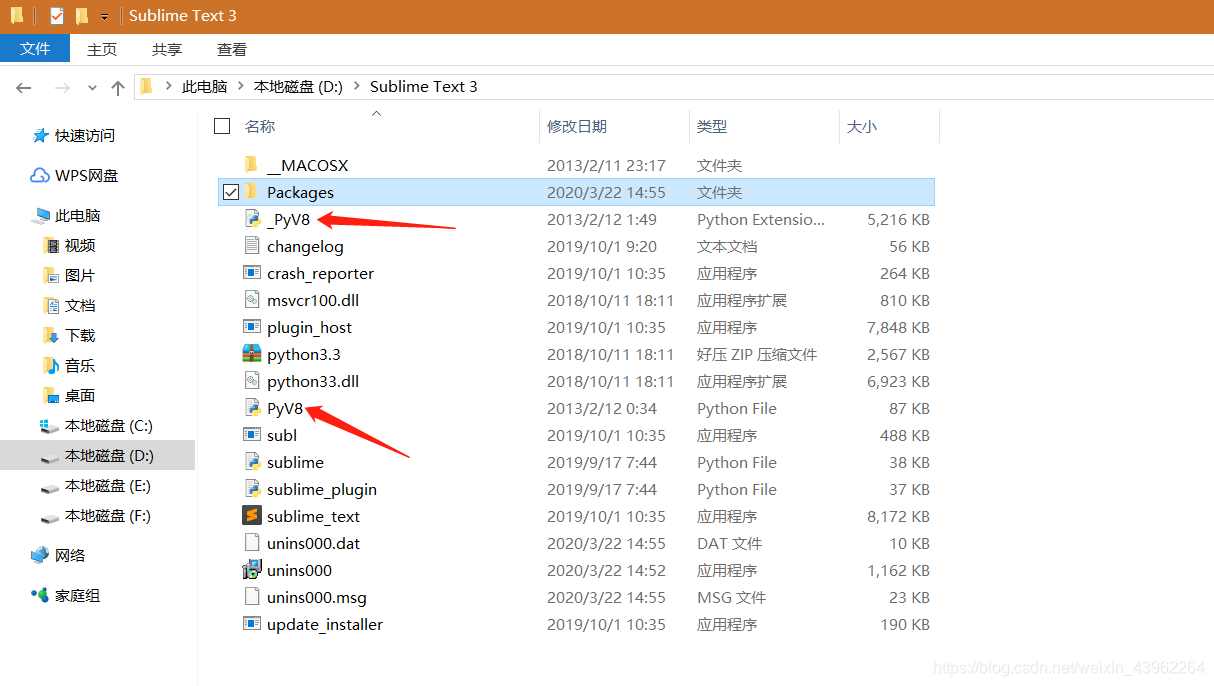Open 视频 in the navigation pane
The width and height of the screenshot is (1214, 686).
[80, 245]
